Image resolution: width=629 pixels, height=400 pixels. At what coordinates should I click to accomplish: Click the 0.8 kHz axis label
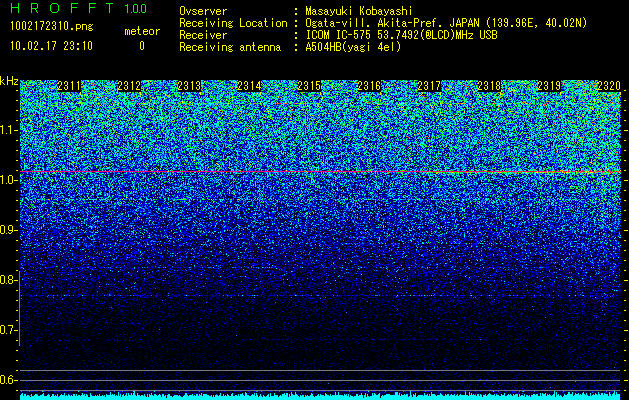coord(9,280)
